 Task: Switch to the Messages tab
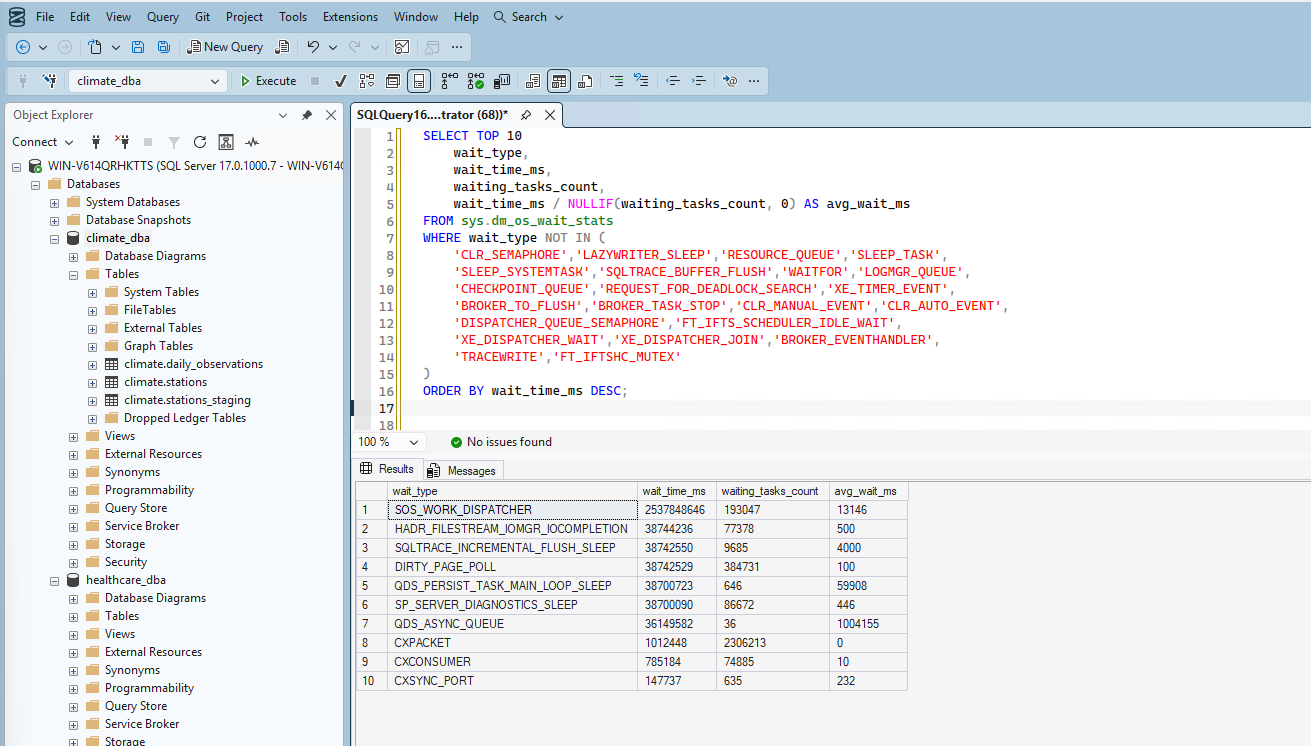pyautogui.click(x=461, y=470)
